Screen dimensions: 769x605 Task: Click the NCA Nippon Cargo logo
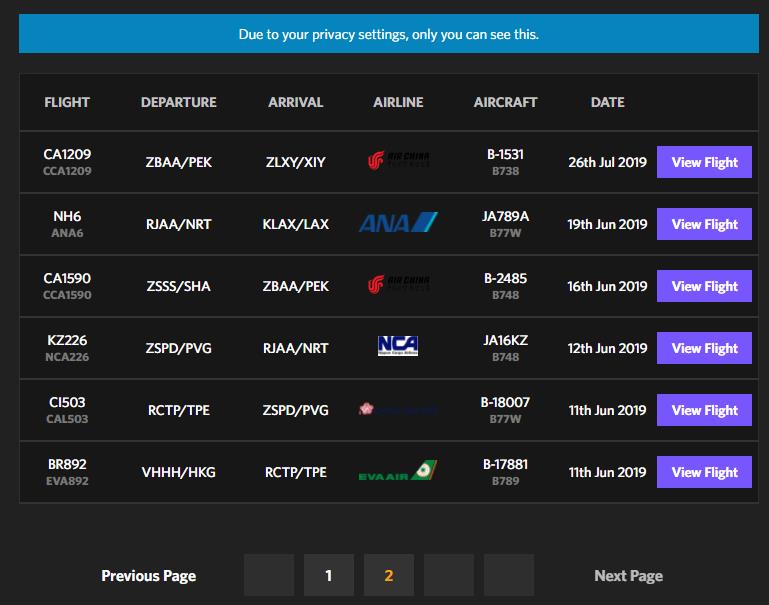click(x=398, y=347)
